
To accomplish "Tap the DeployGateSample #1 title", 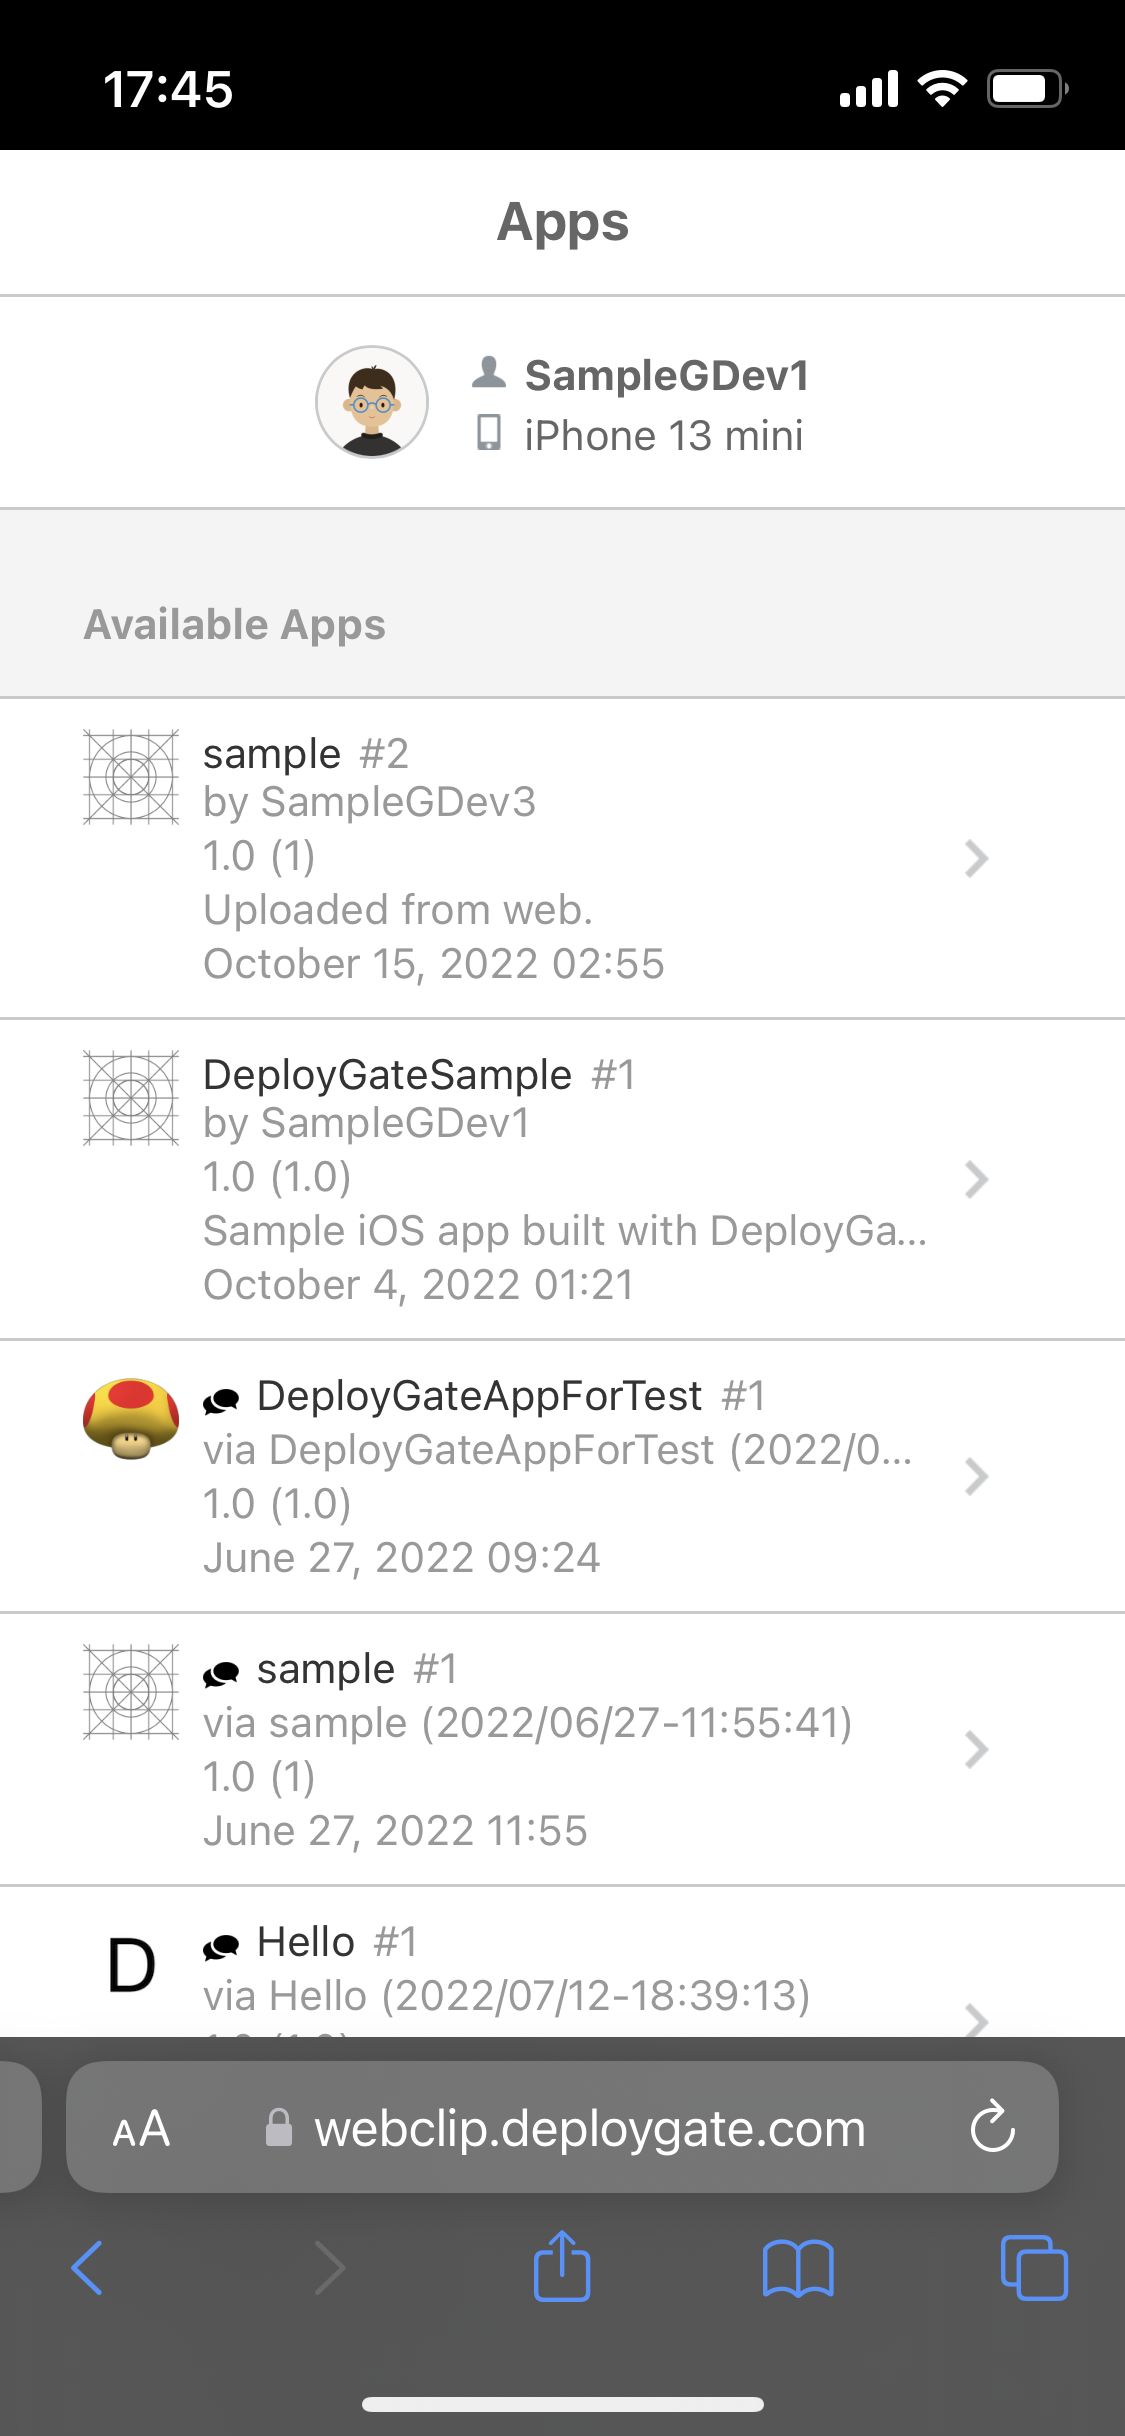I will coord(419,1075).
